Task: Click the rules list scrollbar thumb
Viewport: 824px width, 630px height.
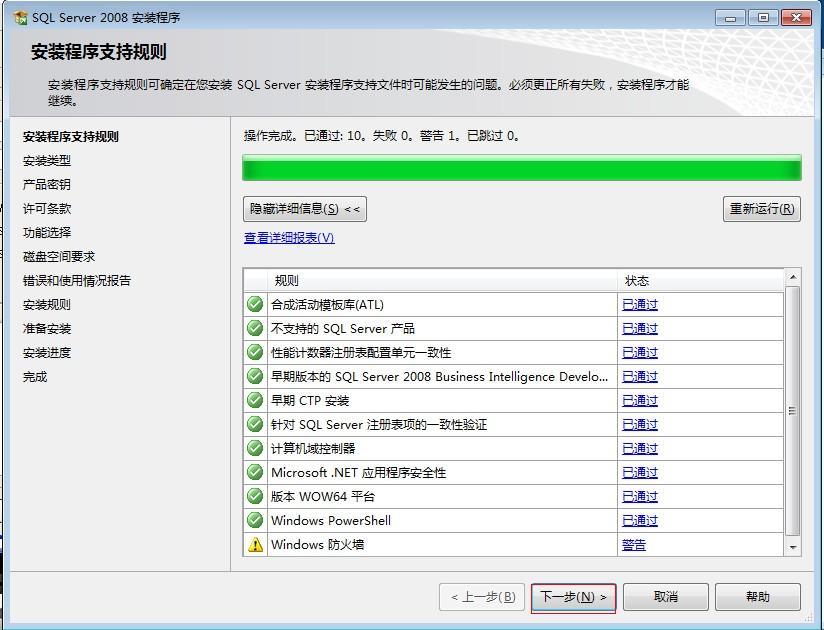Action: (793, 411)
